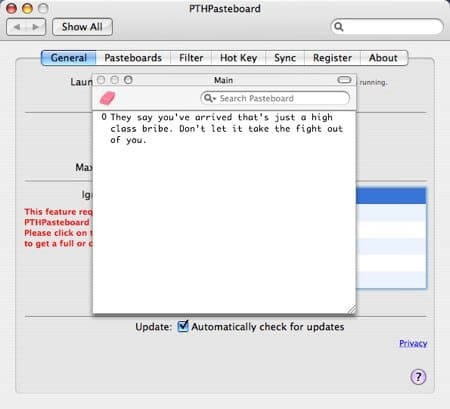Screen dimensions: 450x409
Task: Click the toolbar toggle pill in Main window
Action: tap(344, 80)
